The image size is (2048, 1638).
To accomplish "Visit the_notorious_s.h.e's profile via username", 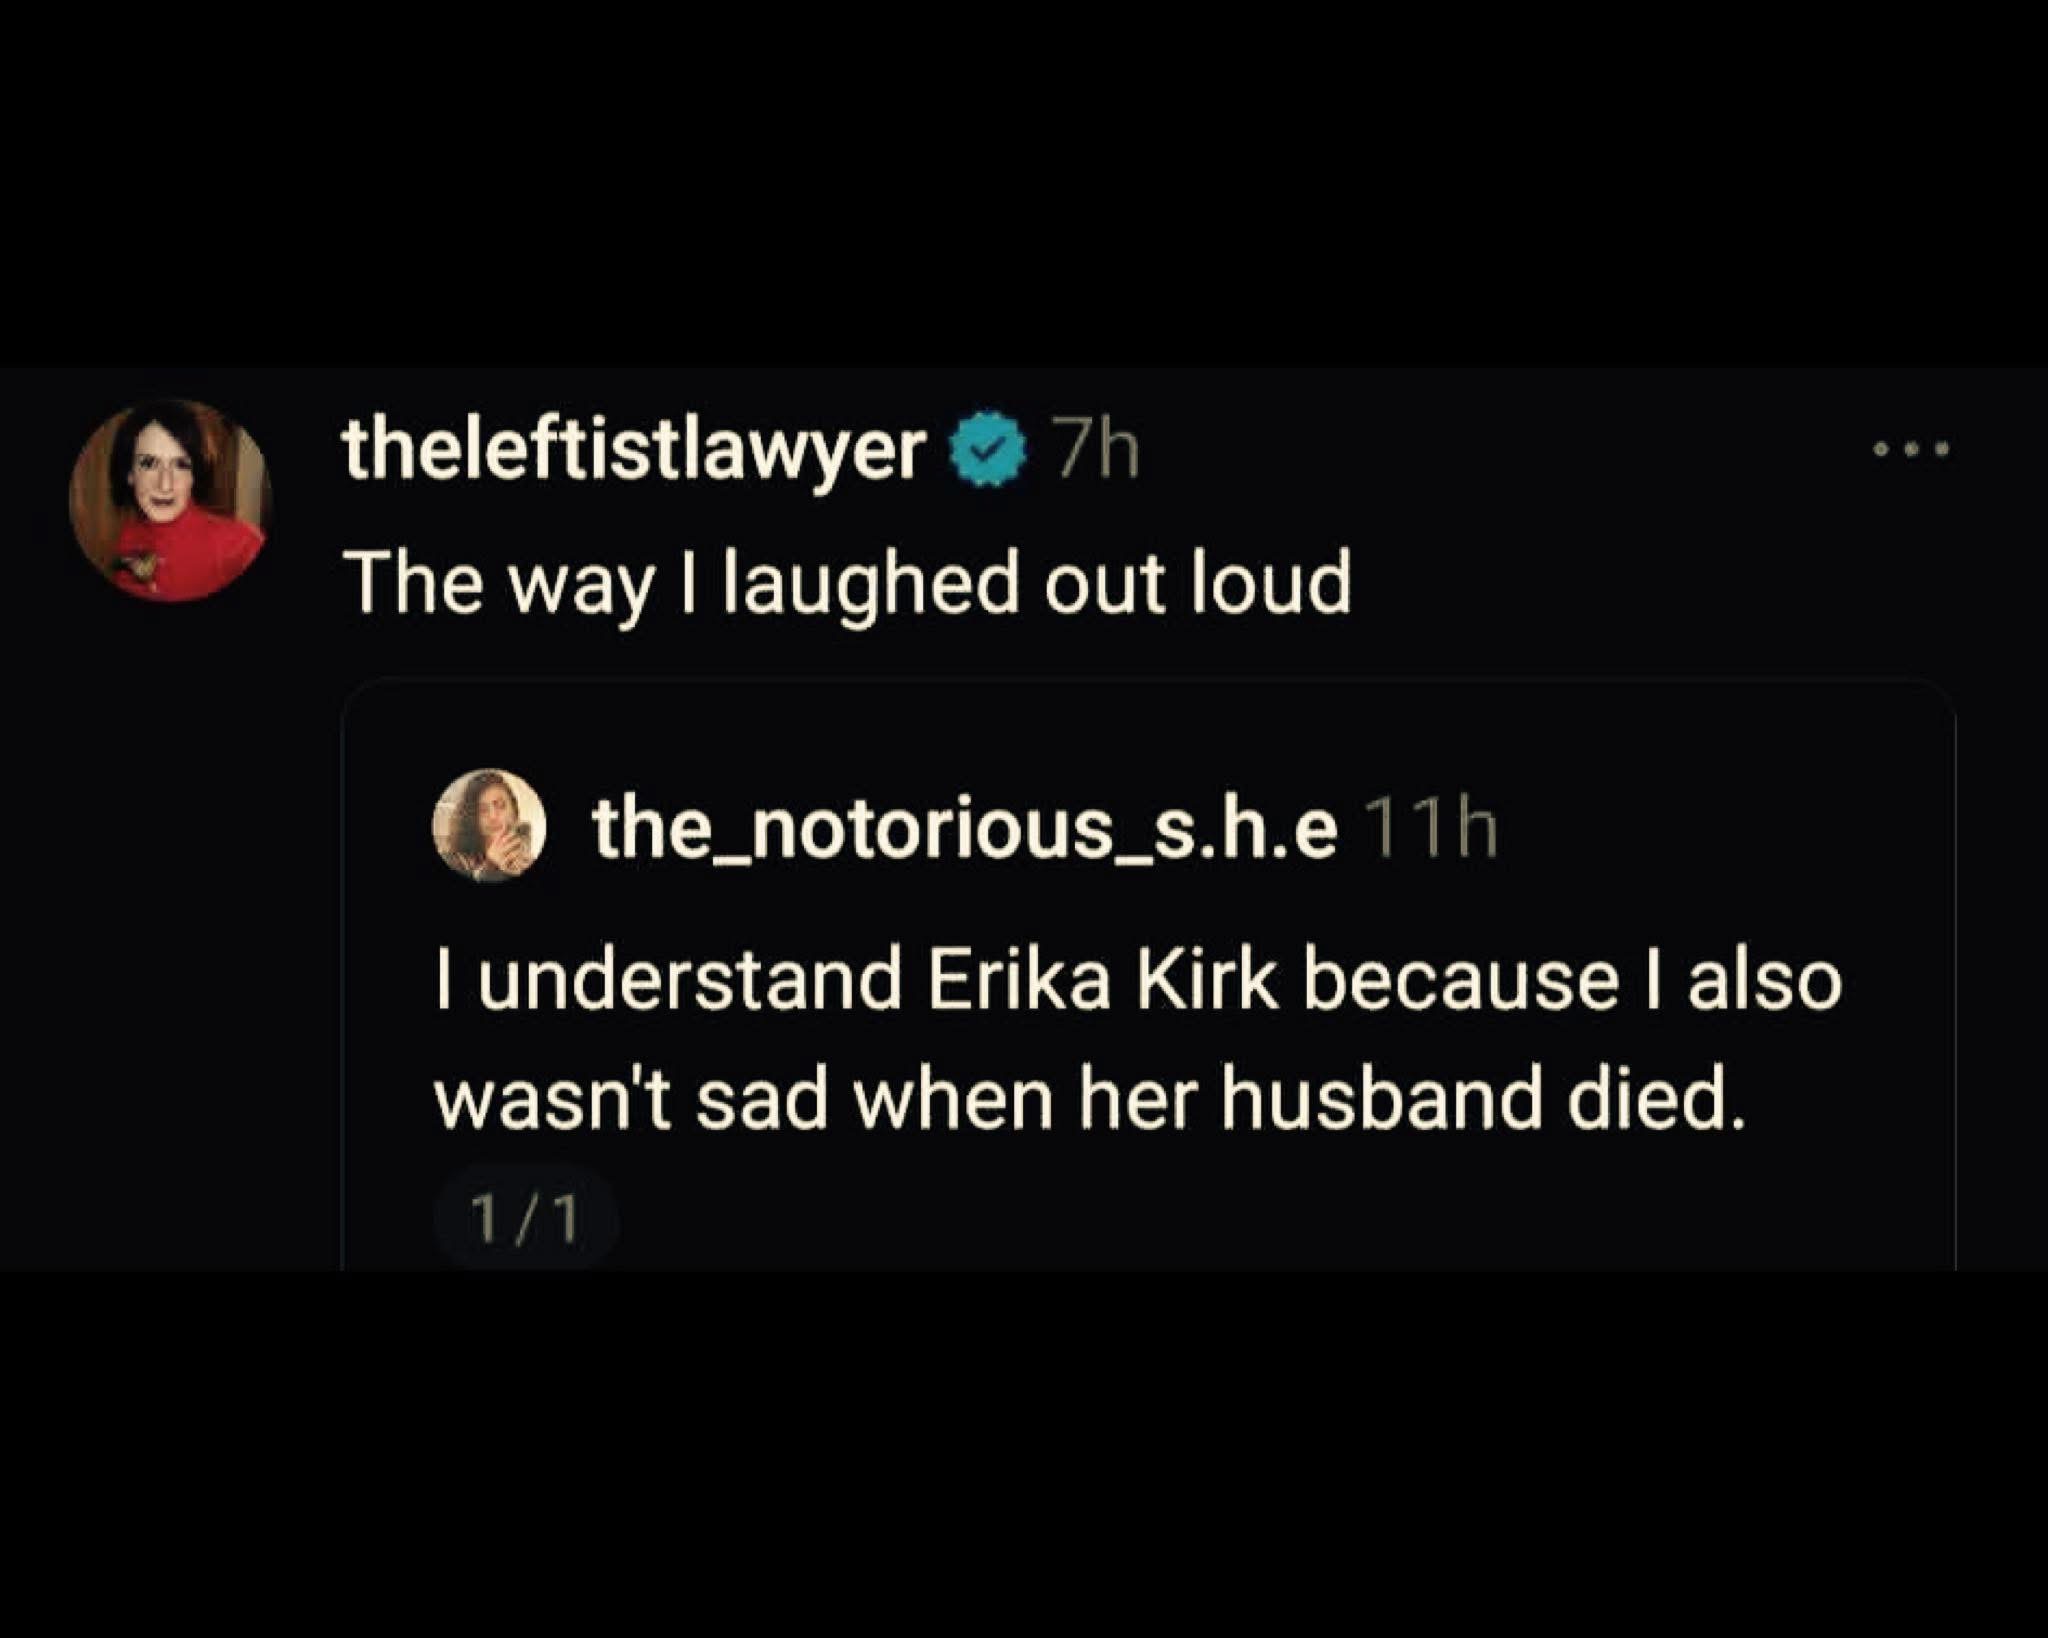I will tap(964, 829).
